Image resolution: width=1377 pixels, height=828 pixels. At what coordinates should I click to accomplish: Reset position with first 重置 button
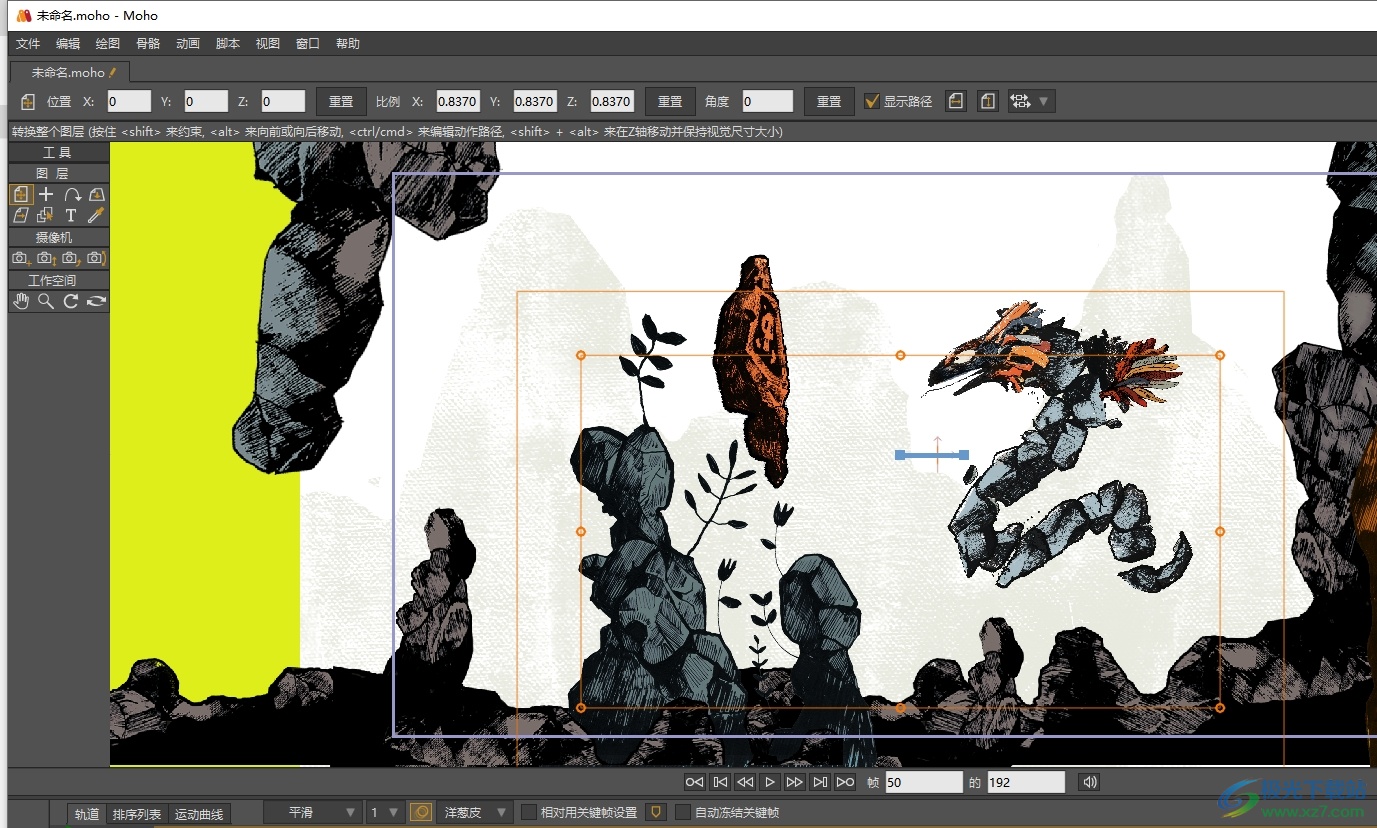[341, 101]
